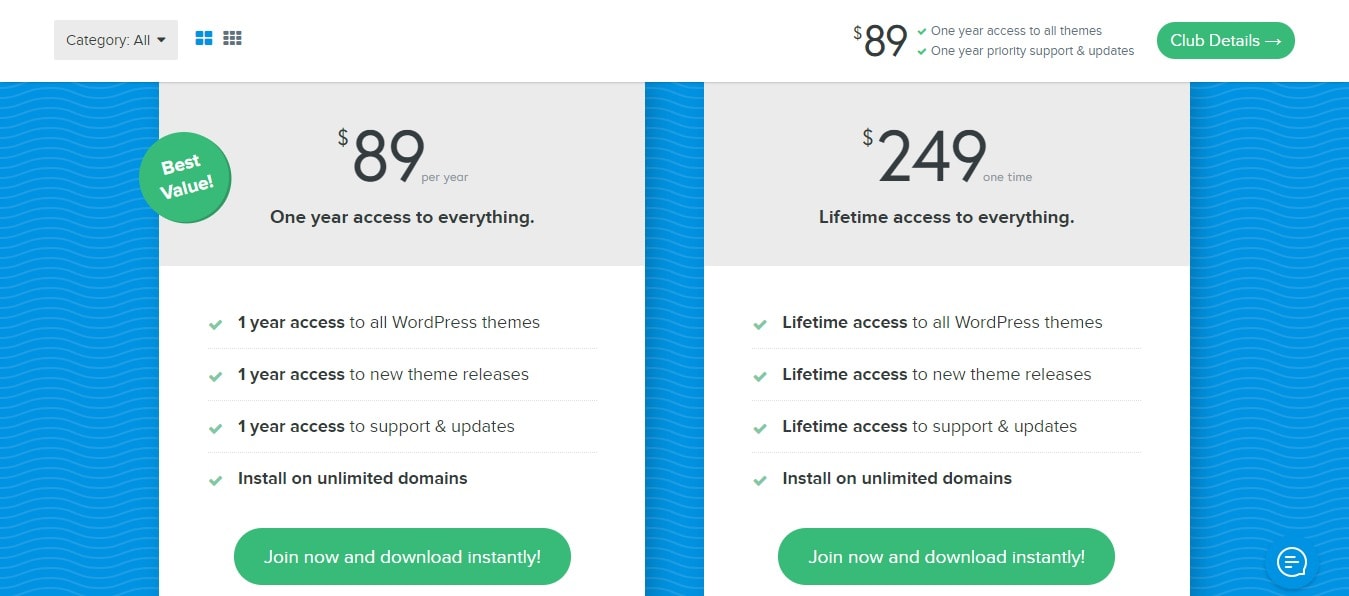The image size is (1349, 596).
Task: Switch to two-column grid view icon
Action: [x=204, y=39]
